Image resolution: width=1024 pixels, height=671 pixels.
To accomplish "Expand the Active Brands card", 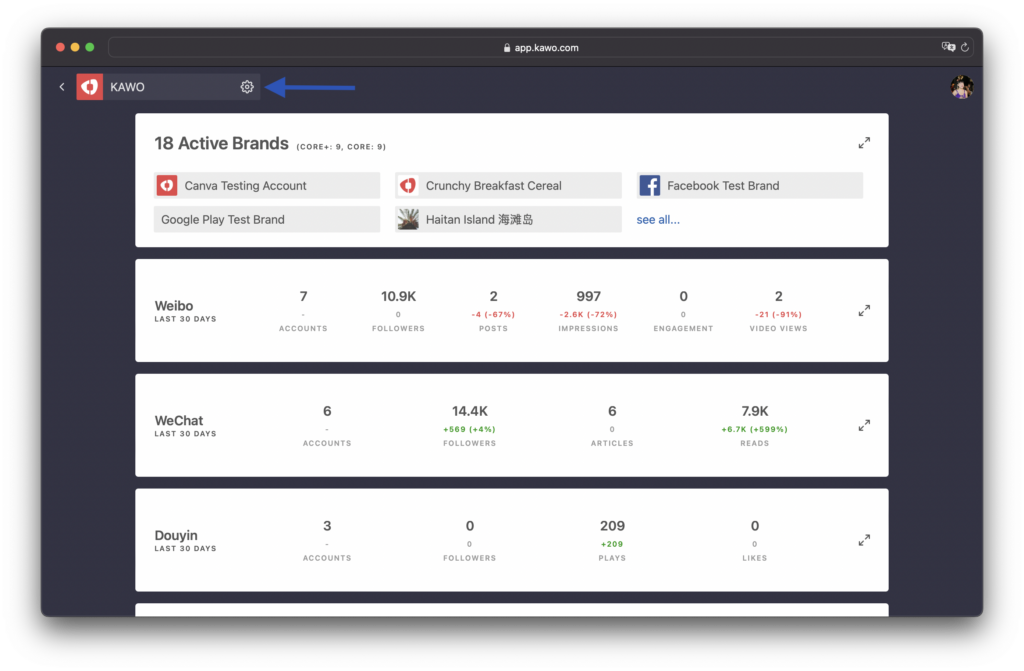I will click(x=864, y=143).
